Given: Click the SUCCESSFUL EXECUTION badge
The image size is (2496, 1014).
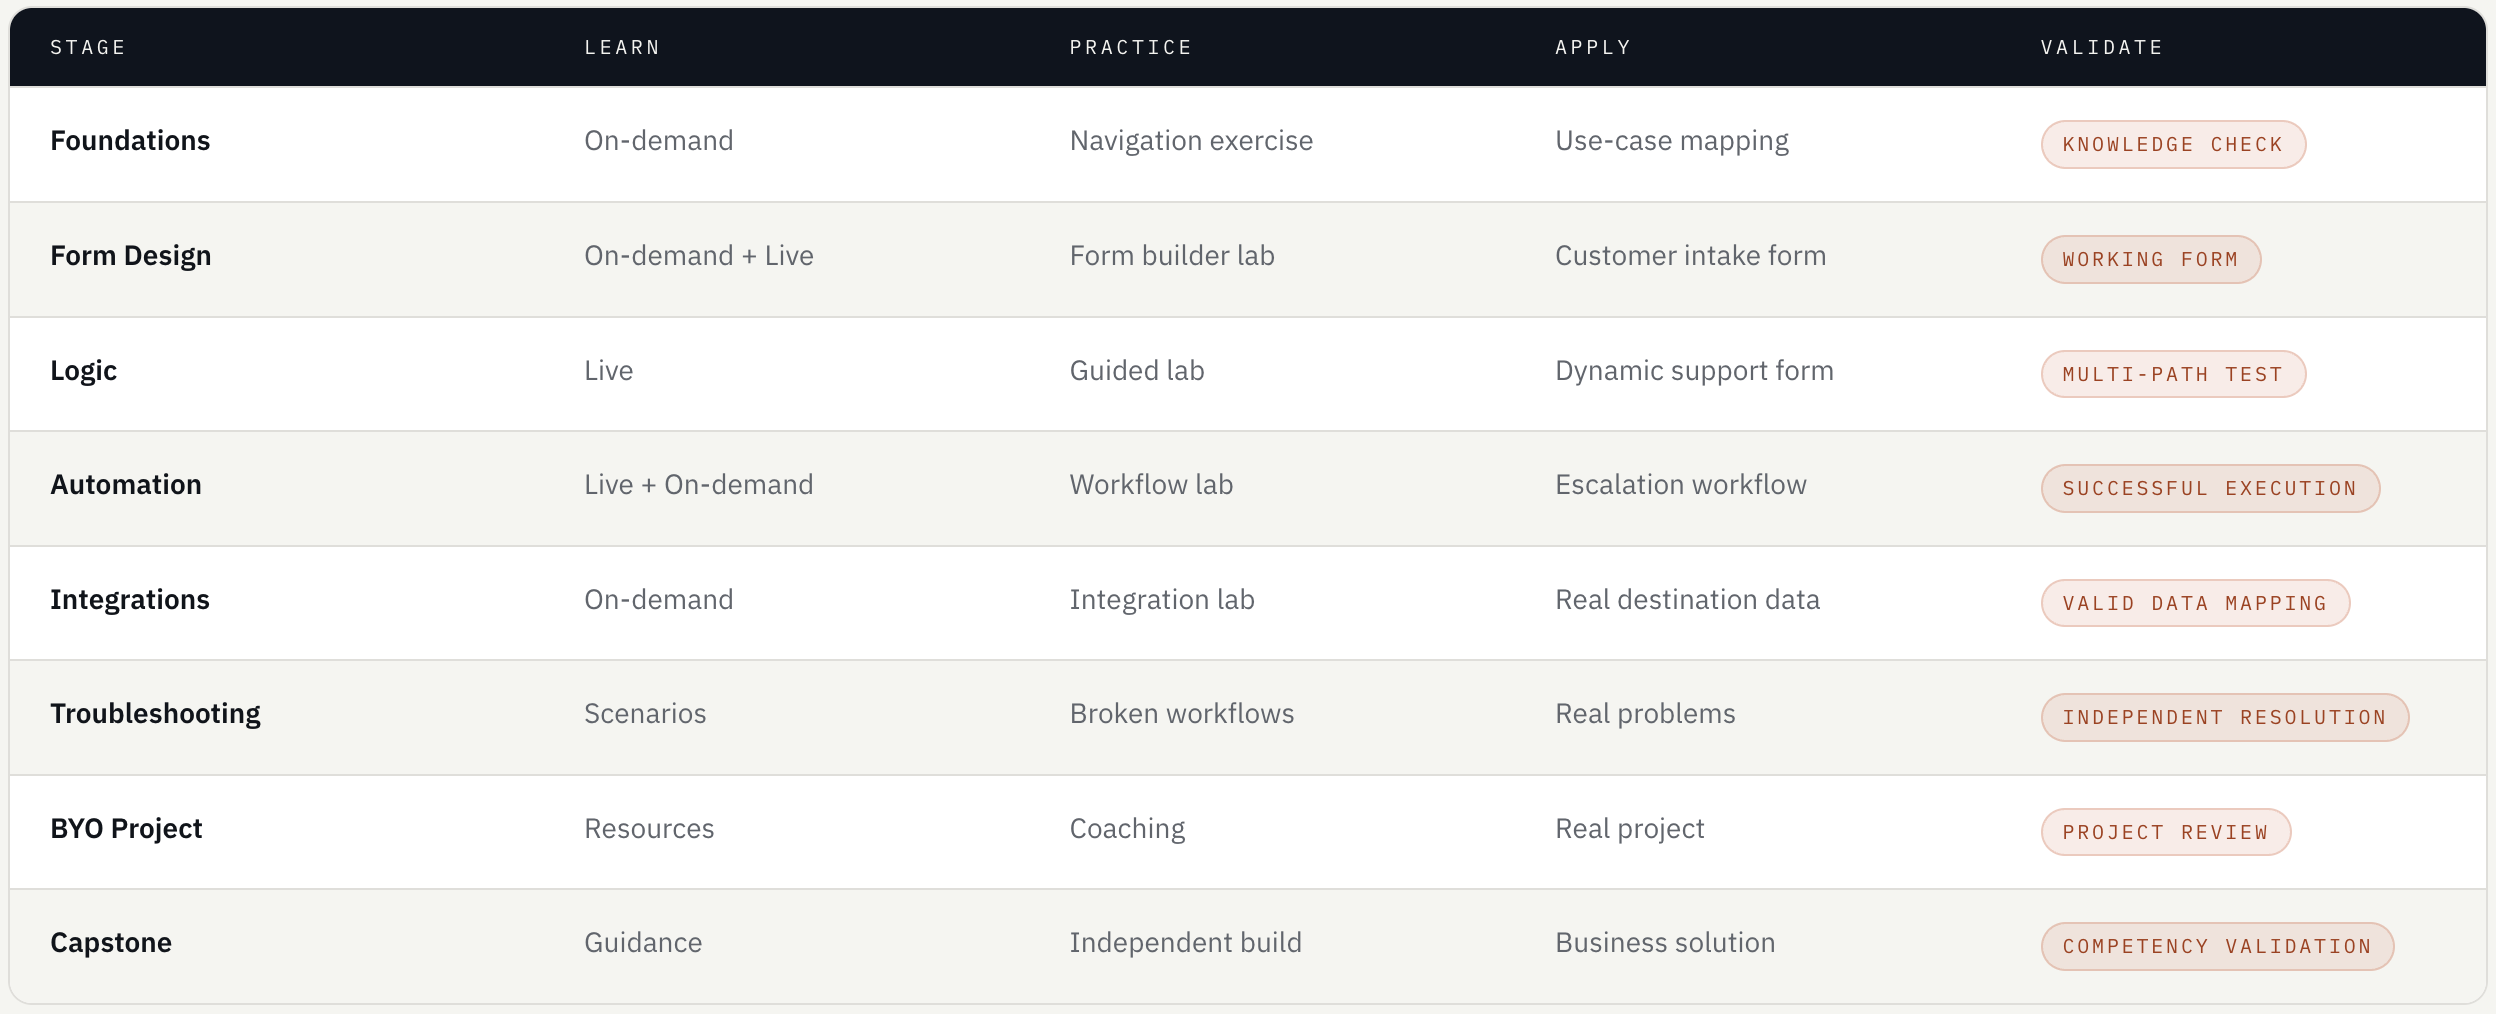Looking at the screenshot, I should (x=2210, y=489).
